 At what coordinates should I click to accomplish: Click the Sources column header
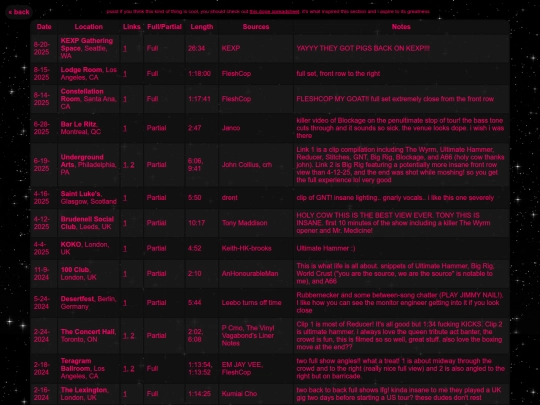pyautogui.click(x=256, y=27)
